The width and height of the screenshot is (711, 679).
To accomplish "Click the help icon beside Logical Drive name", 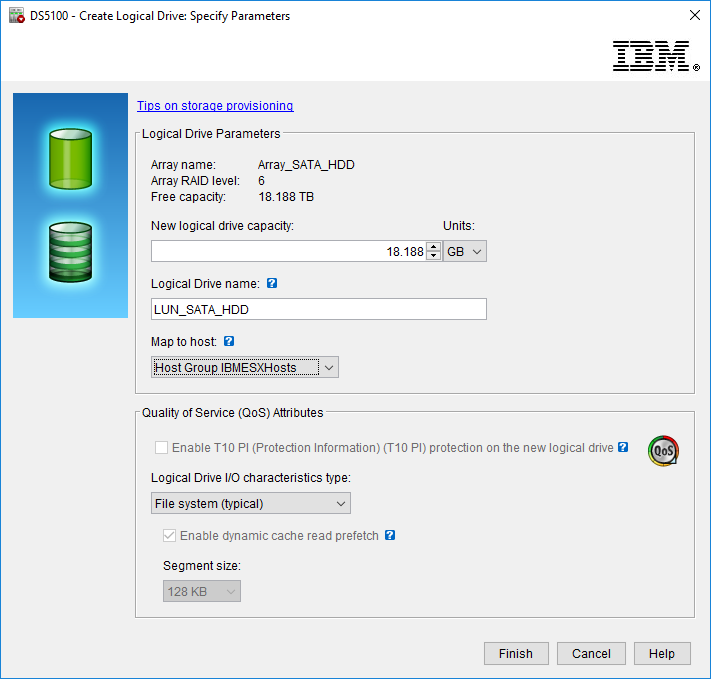I will pyautogui.click(x=272, y=284).
